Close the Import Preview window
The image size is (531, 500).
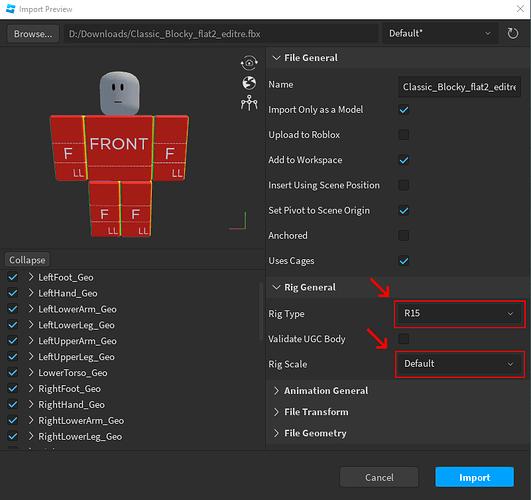coord(520,8)
